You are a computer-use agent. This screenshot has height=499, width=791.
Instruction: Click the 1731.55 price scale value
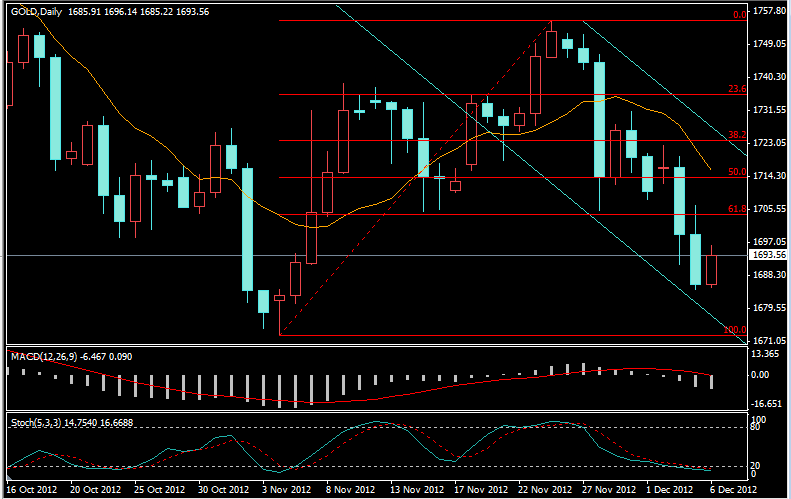click(769, 109)
